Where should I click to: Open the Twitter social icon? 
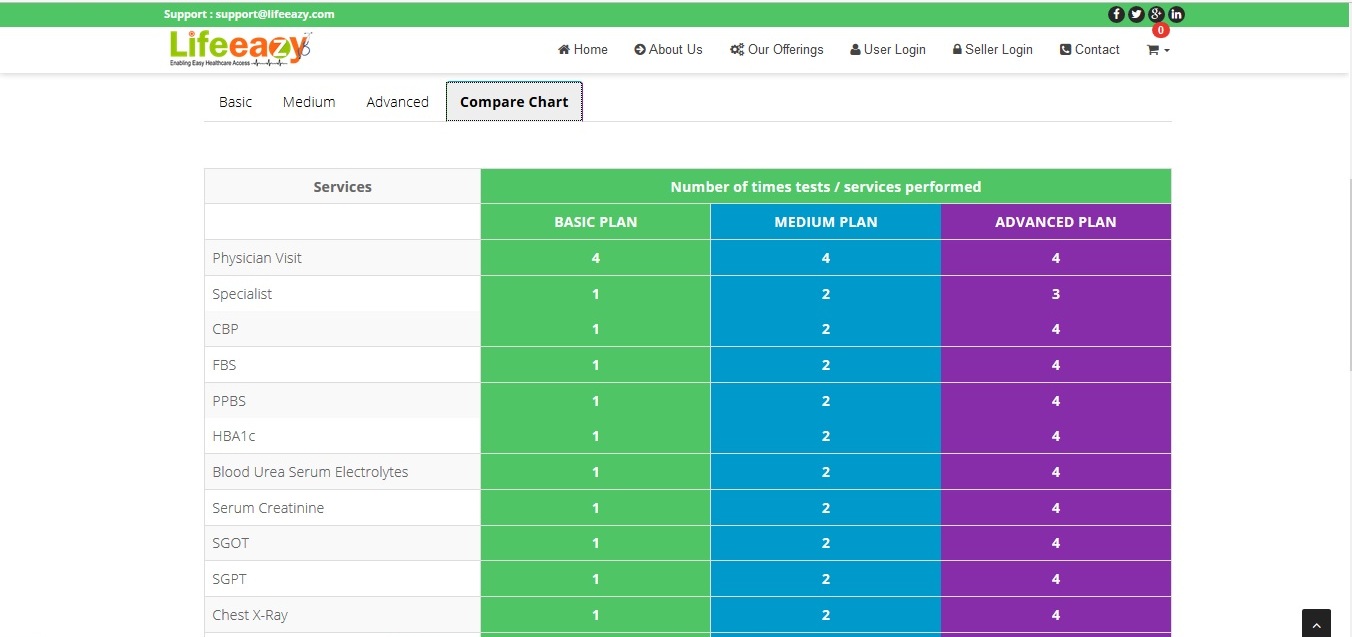(x=1136, y=14)
